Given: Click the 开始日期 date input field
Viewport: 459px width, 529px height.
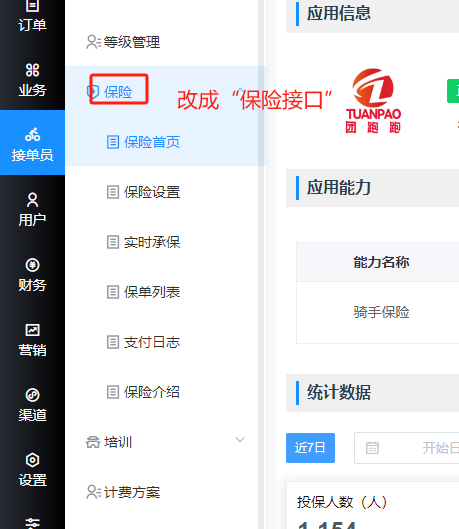Looking at the screenshot, I should (406, 448).
